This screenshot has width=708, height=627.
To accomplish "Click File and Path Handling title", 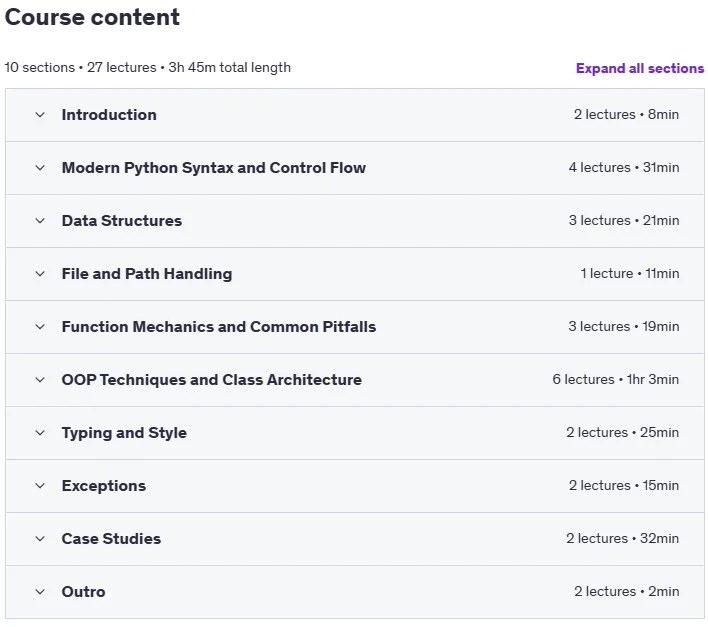I will [x=147, y=274].
